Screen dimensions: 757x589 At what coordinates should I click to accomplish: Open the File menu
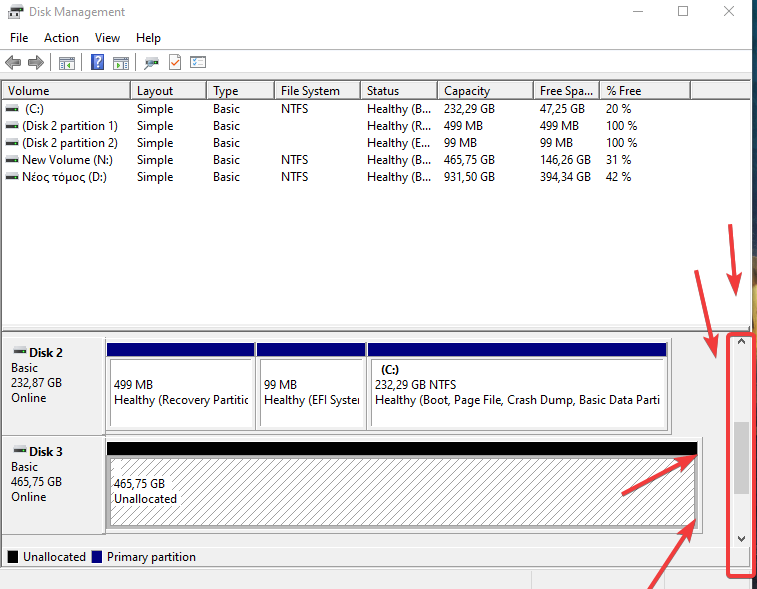[x=19, y=38]
